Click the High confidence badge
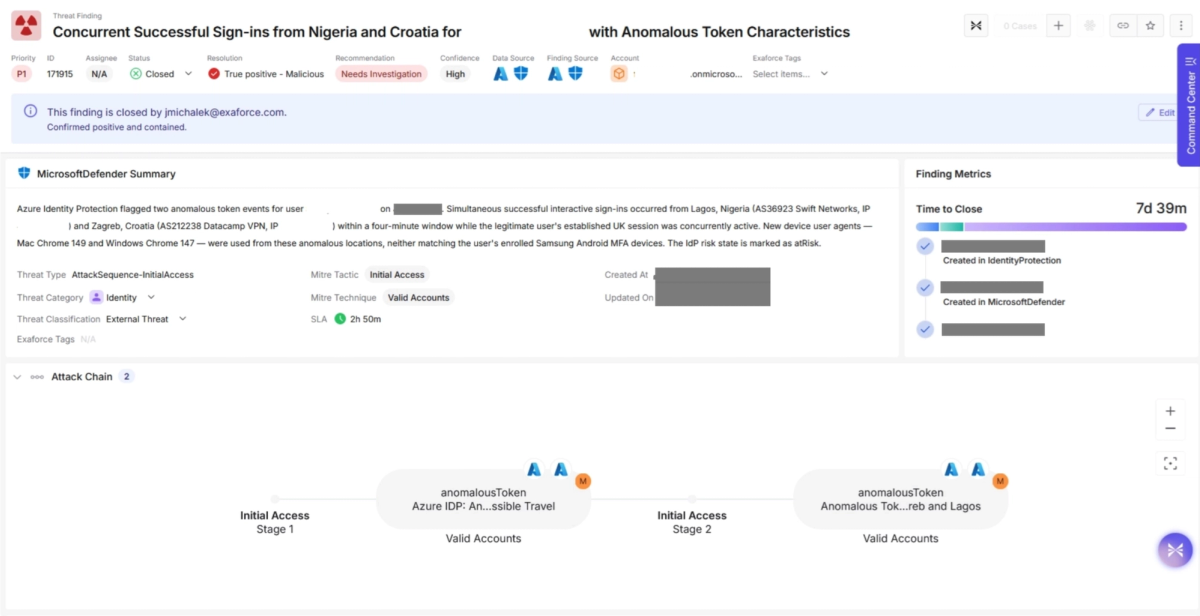The width and height of the screenshot is (1200, 616). [x=456, y=74]
